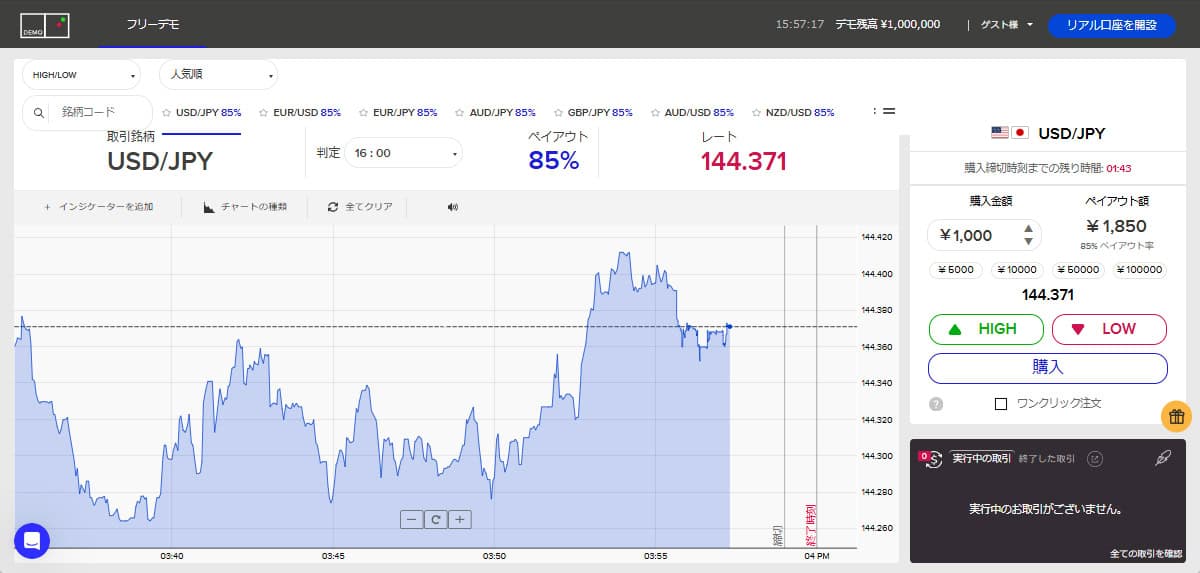Star the AUD/JPY pair
1200x573 pixels.
point(460,113)
